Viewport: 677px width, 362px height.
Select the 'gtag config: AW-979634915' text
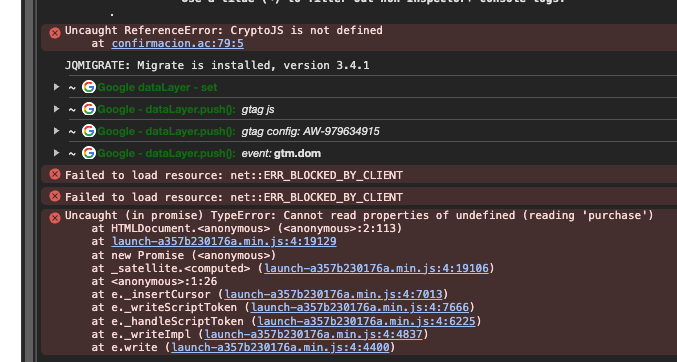click(x=310, y=131)
